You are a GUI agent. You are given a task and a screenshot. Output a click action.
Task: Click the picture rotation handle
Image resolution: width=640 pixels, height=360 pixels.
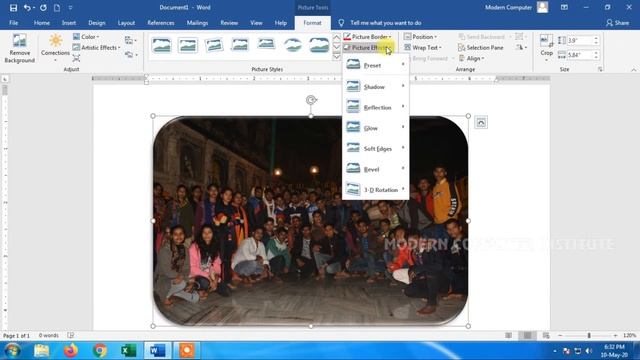[x=311, y=100]
